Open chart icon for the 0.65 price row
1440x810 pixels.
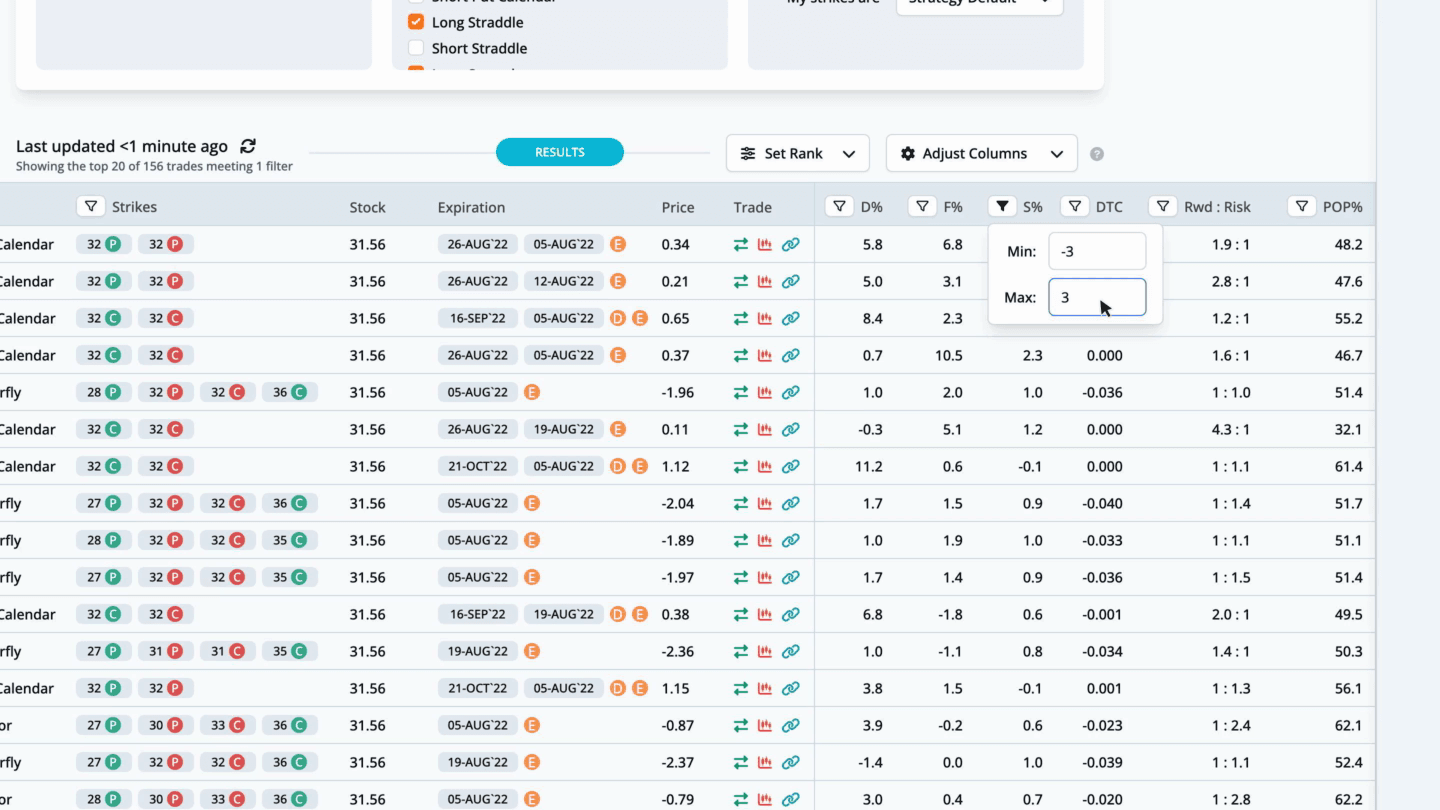click(765, 318)
